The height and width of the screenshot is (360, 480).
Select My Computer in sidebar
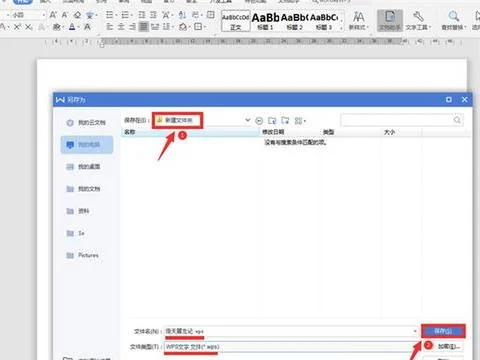coord(87,145)
